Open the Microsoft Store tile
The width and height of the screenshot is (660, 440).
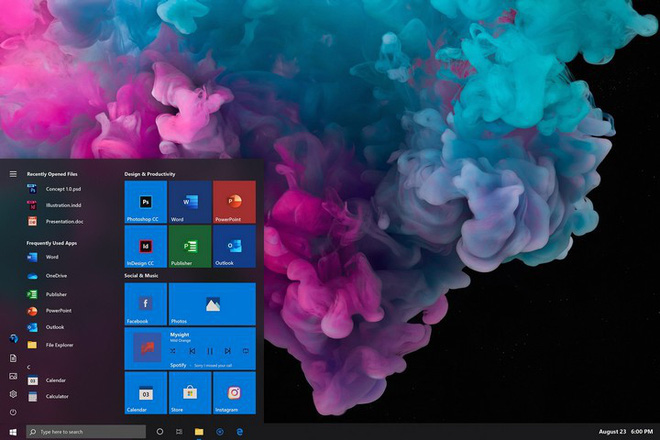pos(190,393)
